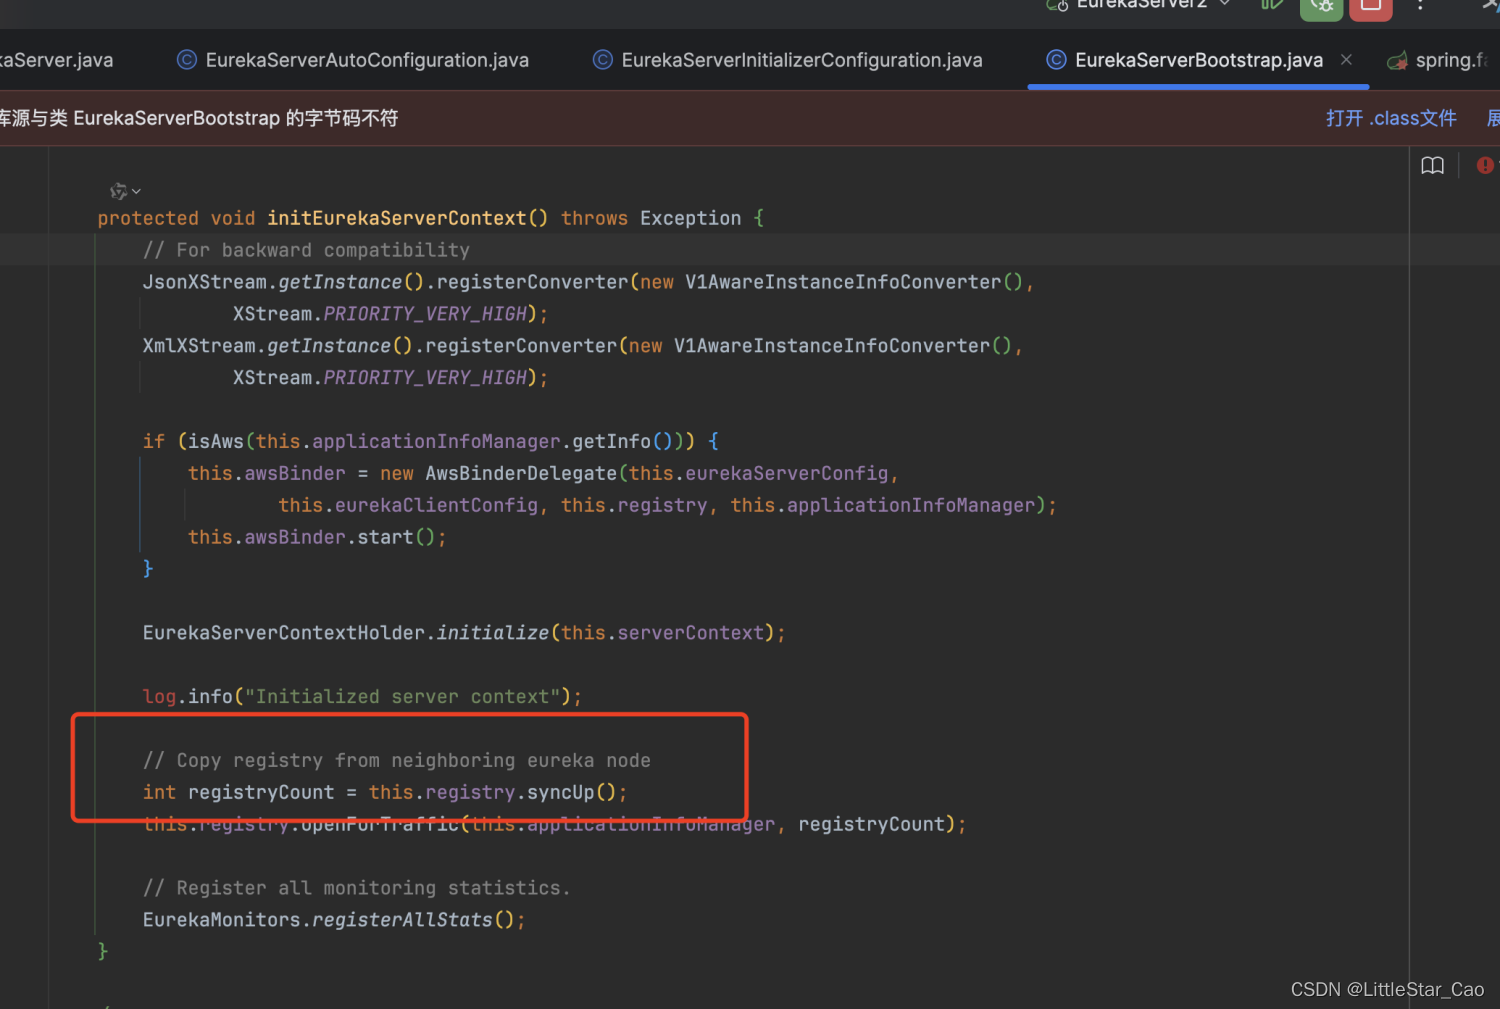This screenshot has height=1009, width=1500.
Task: Click Spring leaf icon on spring tab
Action: 1397,61
